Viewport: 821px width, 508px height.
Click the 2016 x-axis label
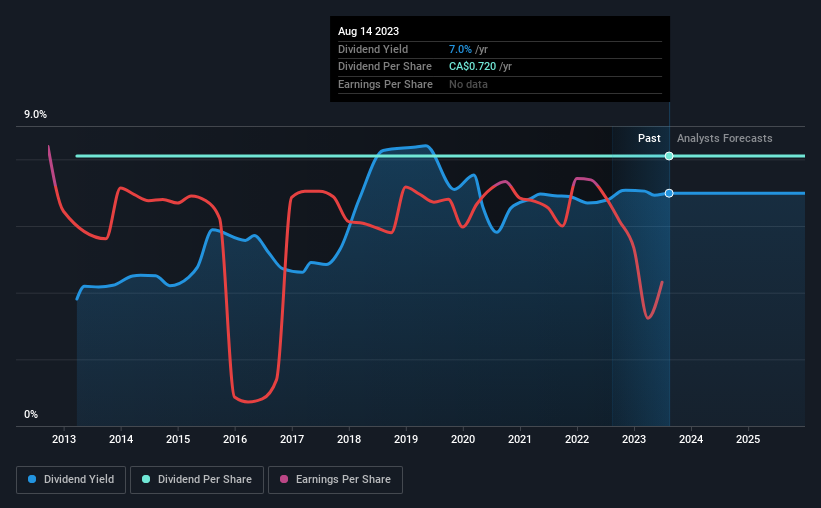(235, 439)
